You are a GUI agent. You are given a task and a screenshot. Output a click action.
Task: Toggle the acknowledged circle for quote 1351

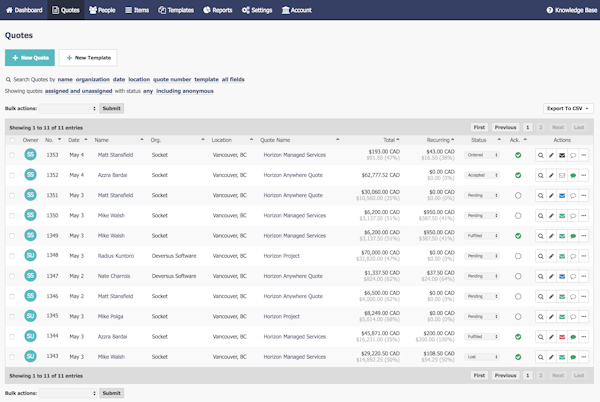(518, 195)
